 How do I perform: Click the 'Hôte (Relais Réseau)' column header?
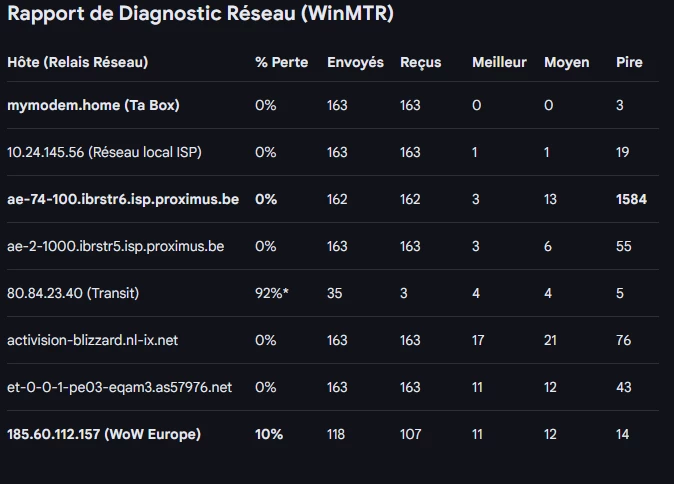tap(77, 62)
